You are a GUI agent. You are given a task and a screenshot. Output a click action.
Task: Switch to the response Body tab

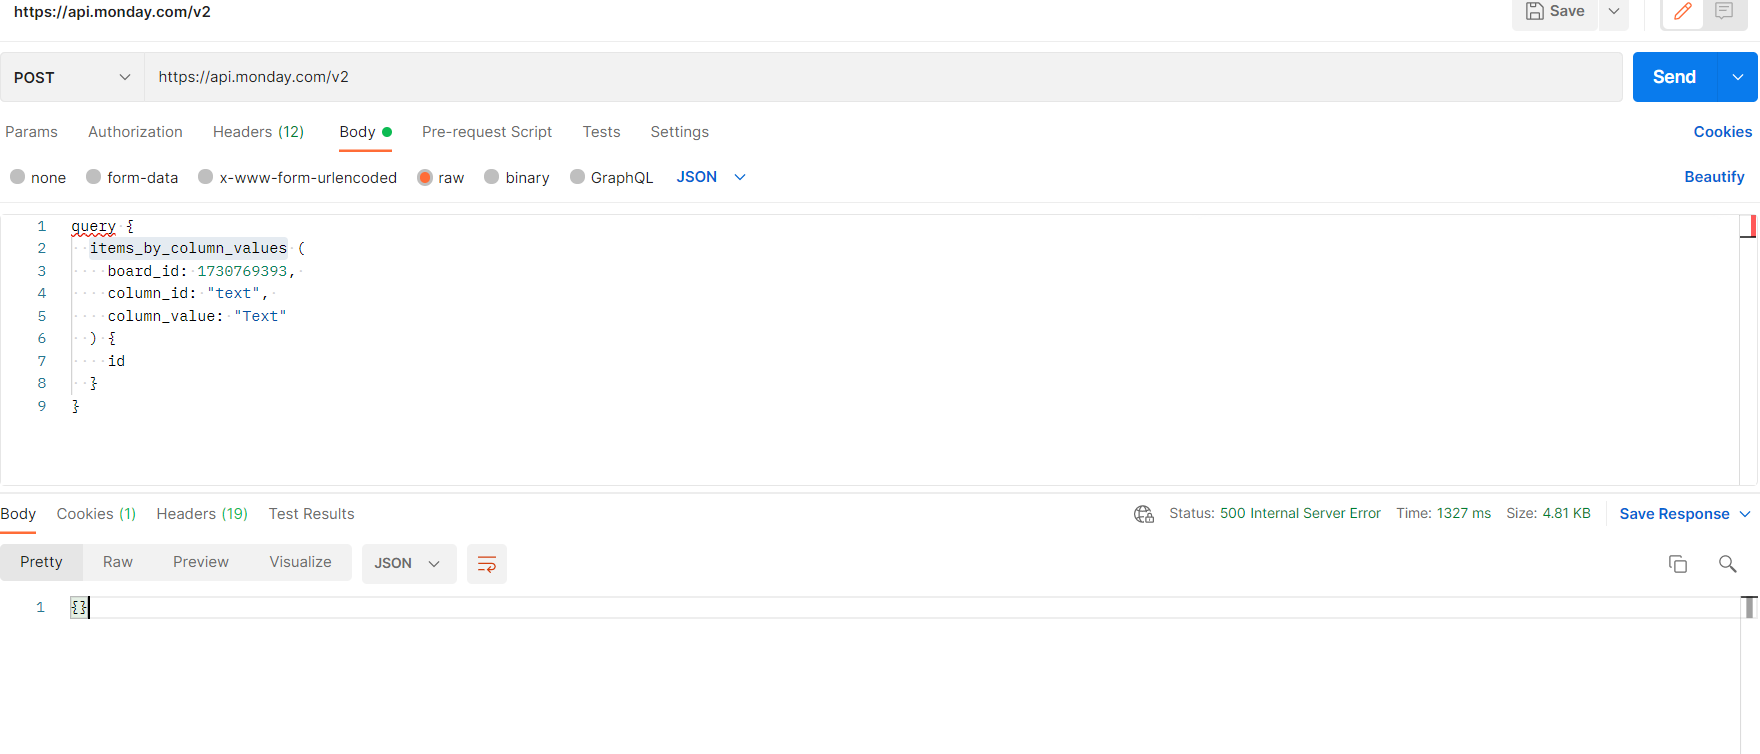coord(18,514)
